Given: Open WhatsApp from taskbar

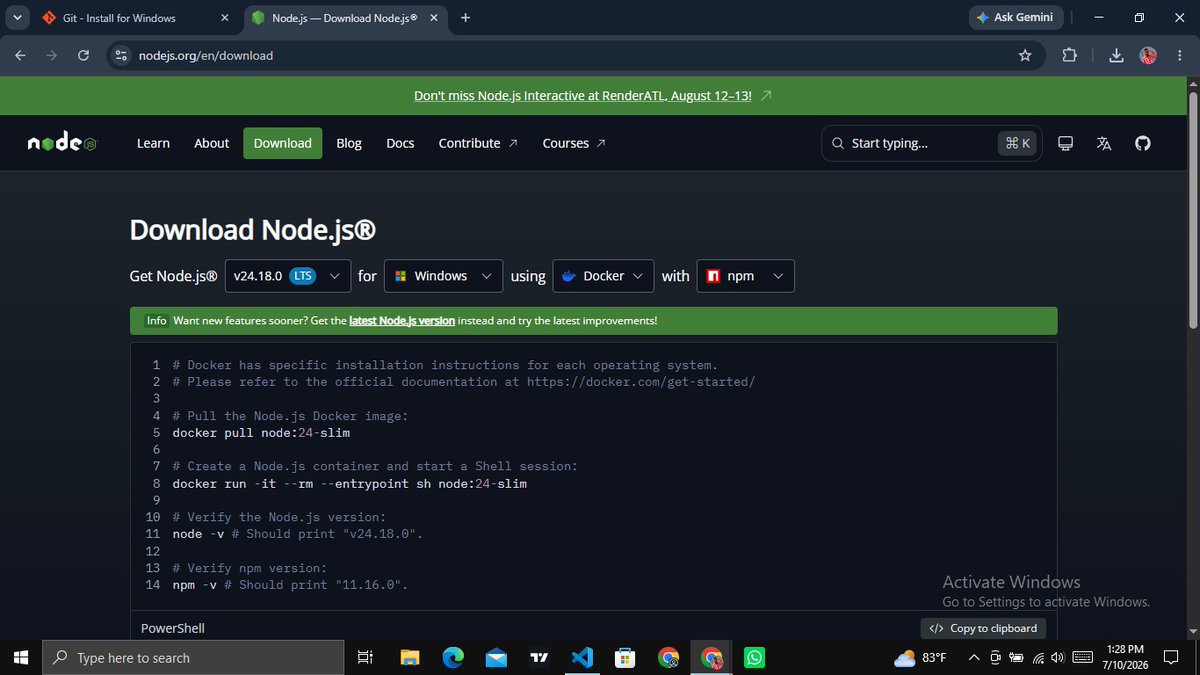Looking at the screenshot, I should pos(755,657).
